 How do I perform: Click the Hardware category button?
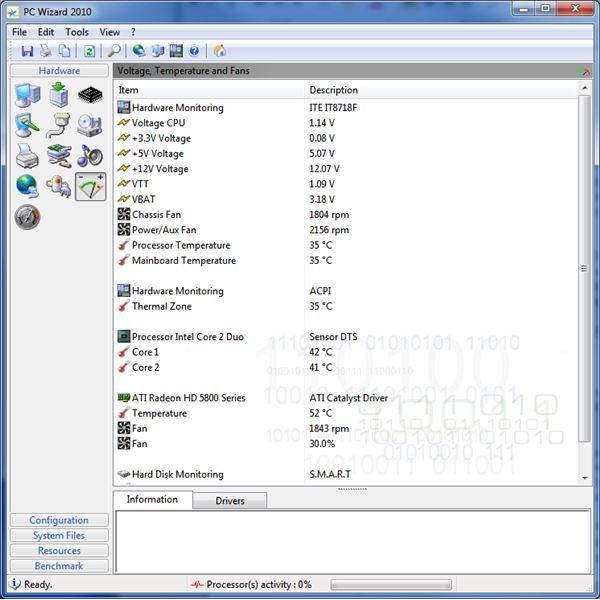click(x=59, y=71)
